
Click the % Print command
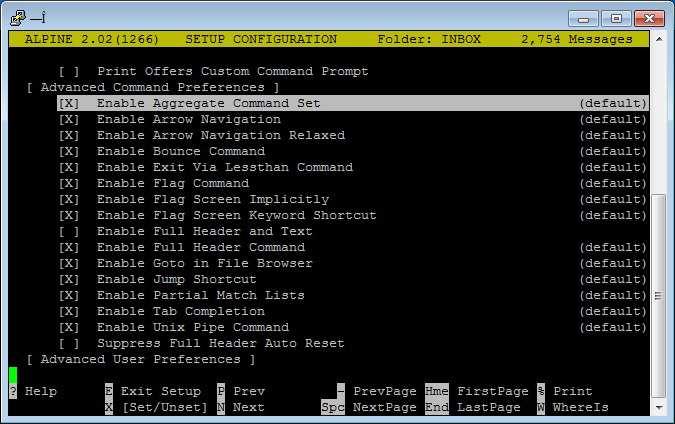(x=564, y=391)
